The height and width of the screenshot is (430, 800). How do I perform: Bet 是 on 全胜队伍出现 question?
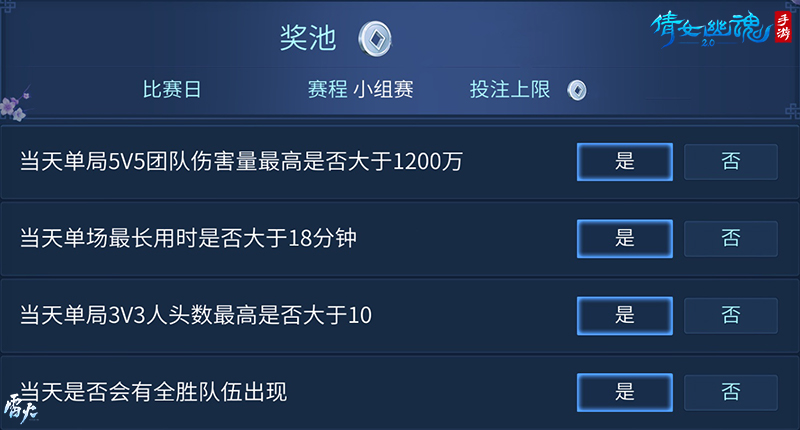click(x=625, y=392)
